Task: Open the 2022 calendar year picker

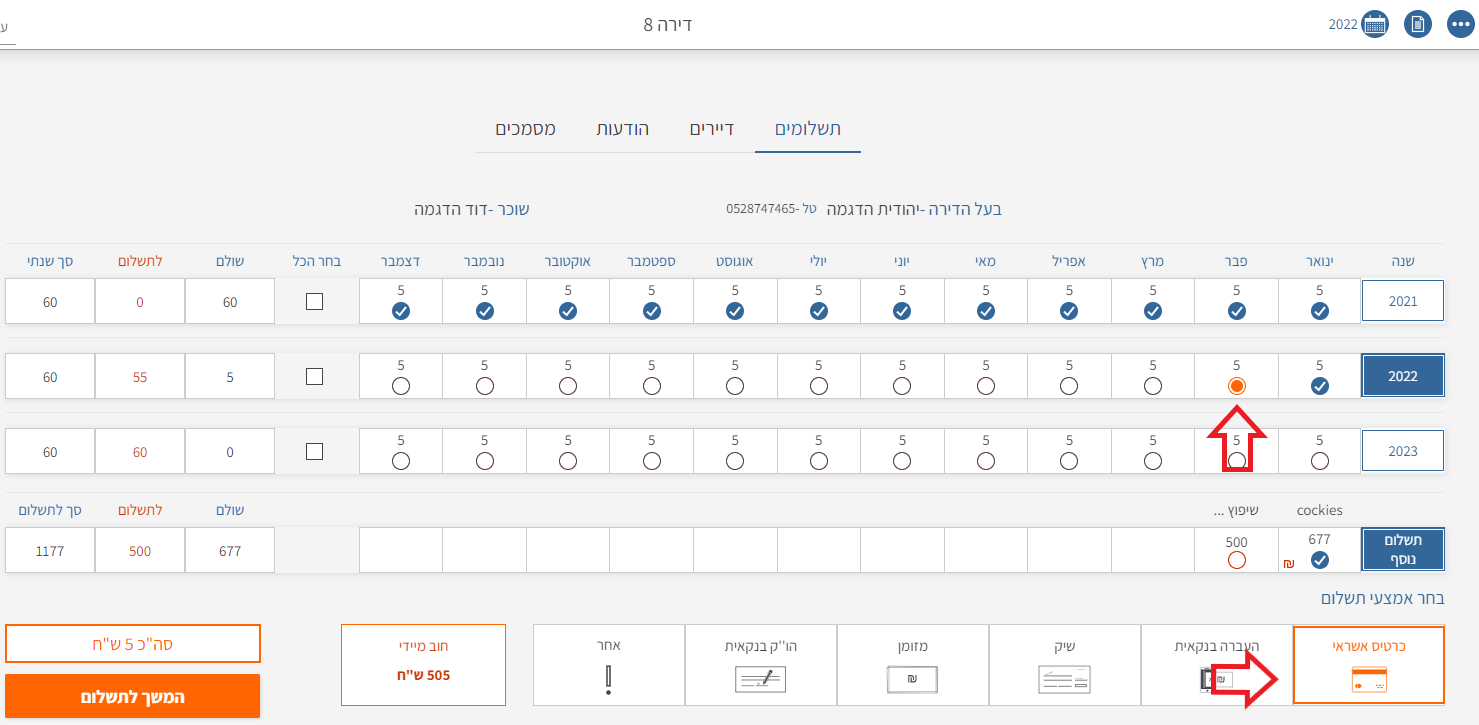Action: pyautogui.click(x=1375, y=24)
